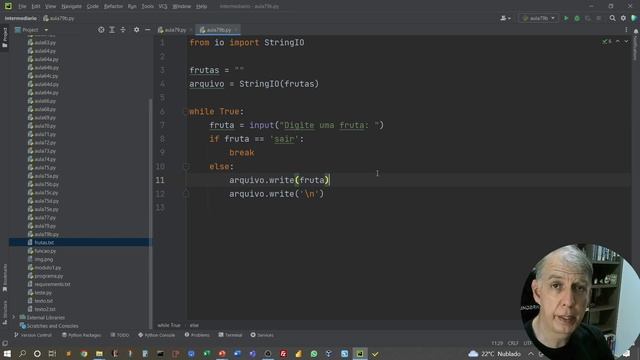Image resolution: width=640 pixels, height=360 pixels.
Task: Open IDE settings gear in top toolbar
Action: point(623,18)
